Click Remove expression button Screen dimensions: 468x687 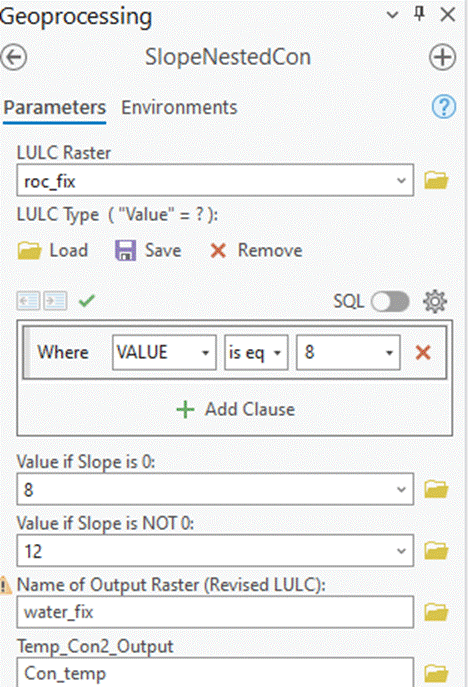(x=256, y=251)
